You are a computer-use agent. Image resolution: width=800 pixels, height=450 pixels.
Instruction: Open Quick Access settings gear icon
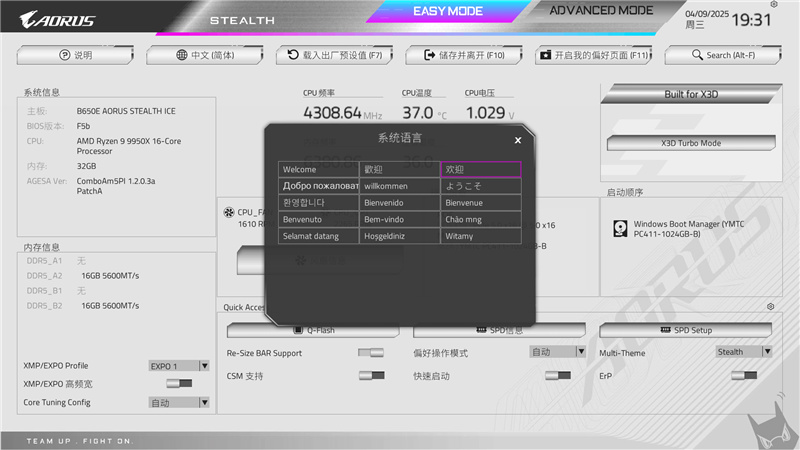[770, 307]
